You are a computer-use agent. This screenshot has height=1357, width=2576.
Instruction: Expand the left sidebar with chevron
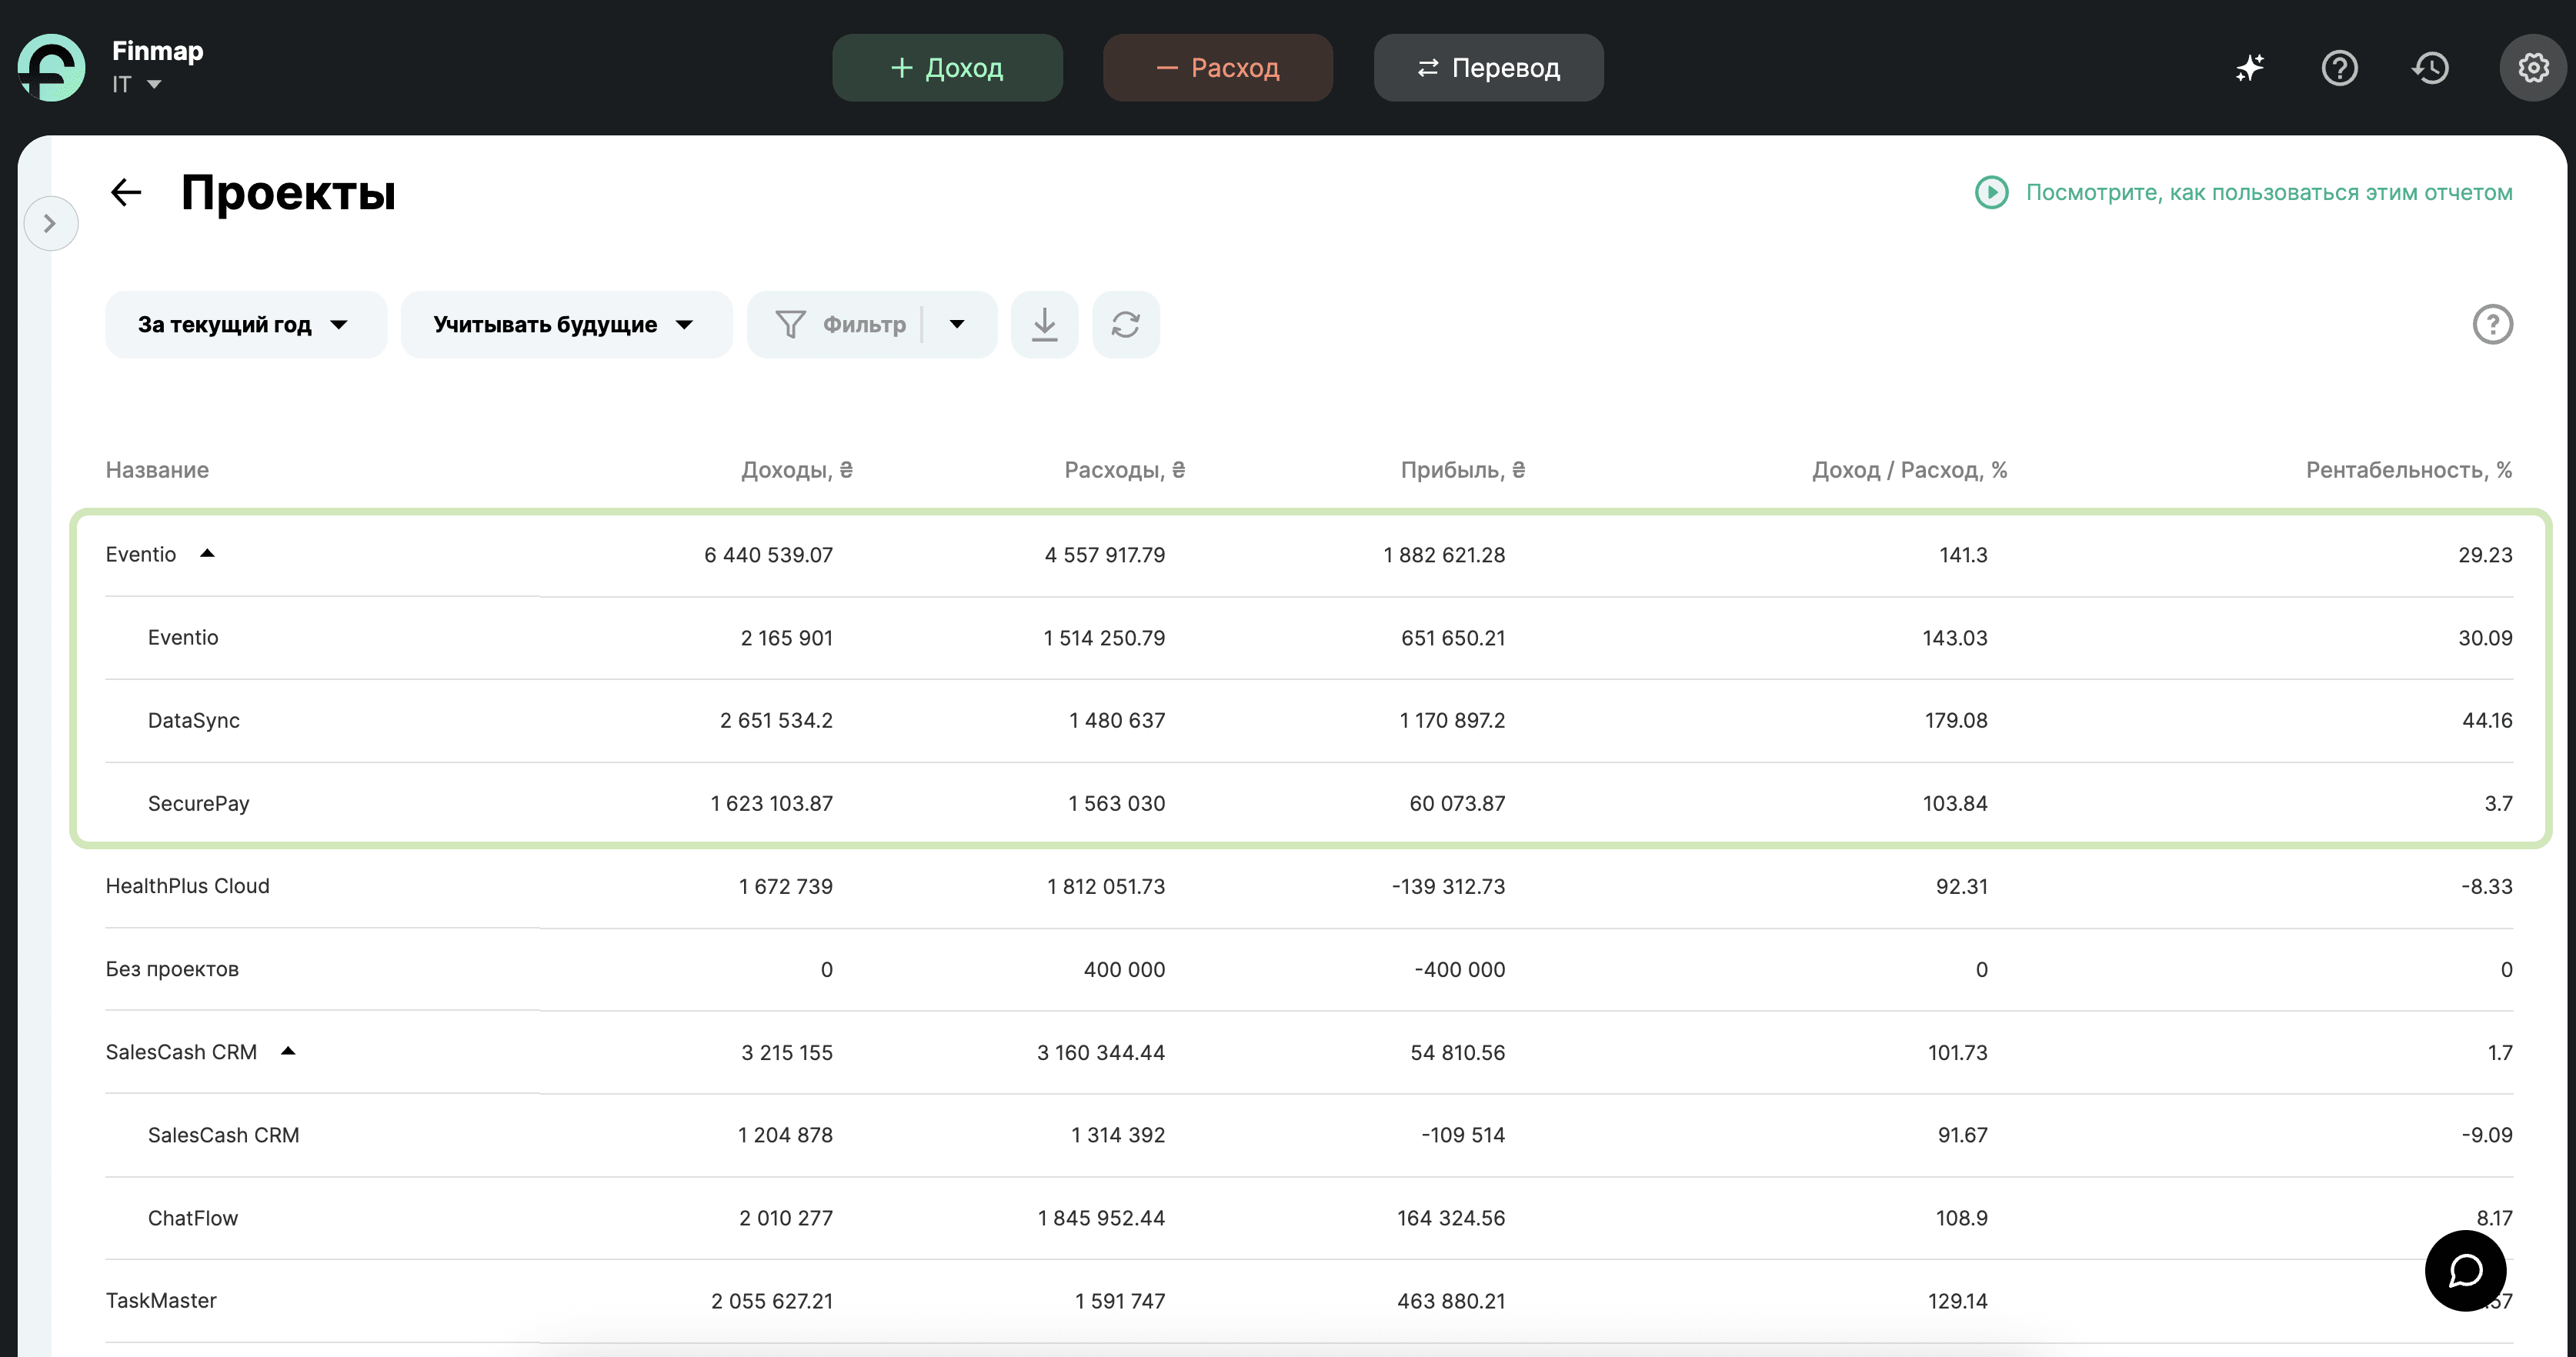(x=50, y=222)
